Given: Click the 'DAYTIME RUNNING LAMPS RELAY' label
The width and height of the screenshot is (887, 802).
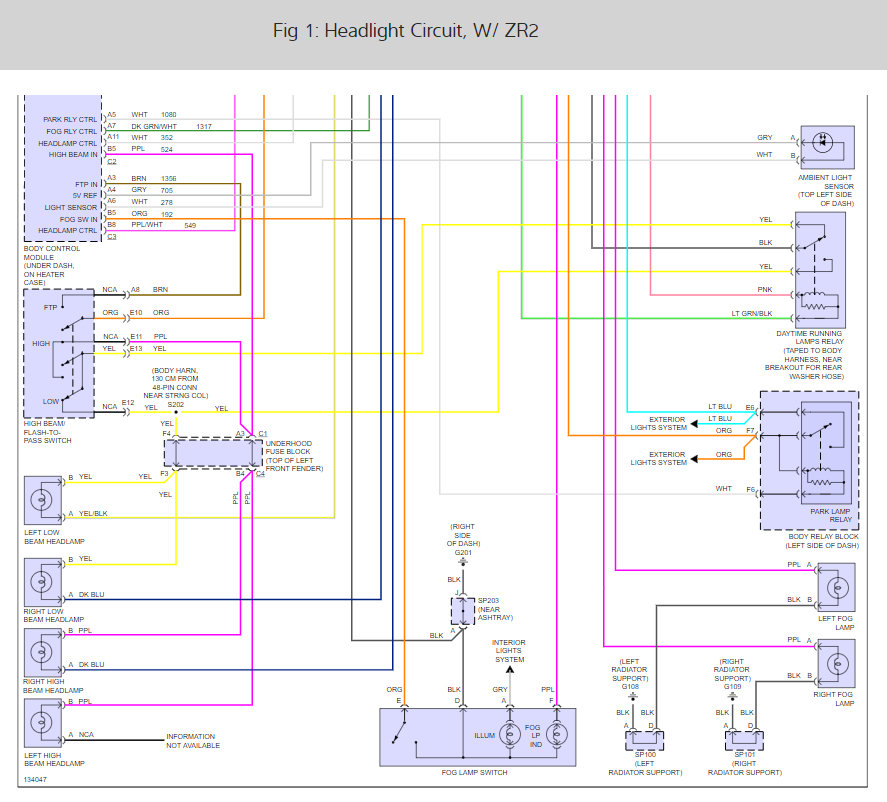Looking at the screenshot, I should tap(810, 337).
